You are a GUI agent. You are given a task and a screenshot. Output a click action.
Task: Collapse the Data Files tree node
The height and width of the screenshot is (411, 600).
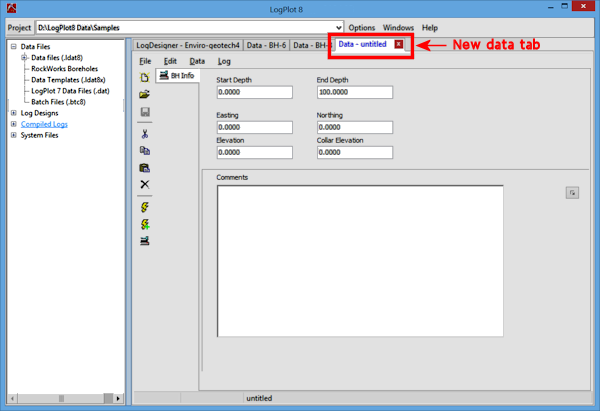point(13,47)
